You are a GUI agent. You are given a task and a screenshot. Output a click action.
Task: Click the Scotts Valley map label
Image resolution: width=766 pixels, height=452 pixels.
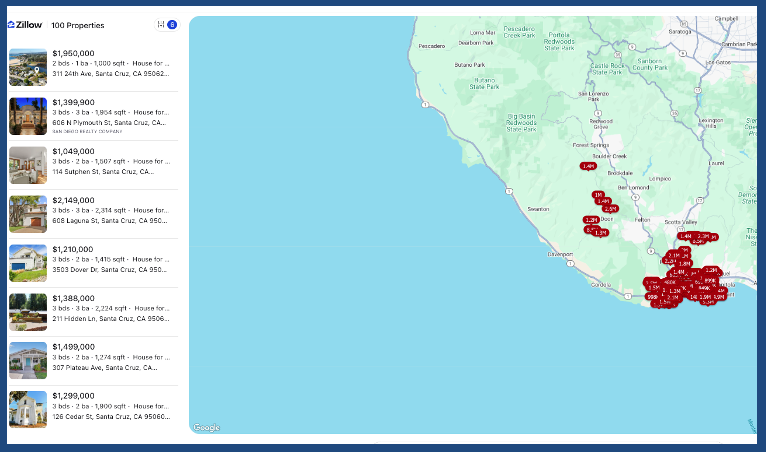coord(681,222)
